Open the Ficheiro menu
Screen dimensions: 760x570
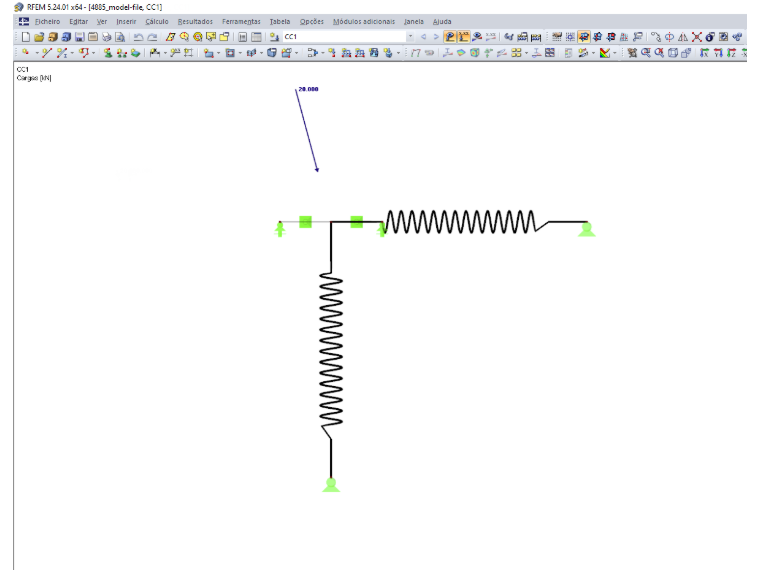click(x=48, y=22)
